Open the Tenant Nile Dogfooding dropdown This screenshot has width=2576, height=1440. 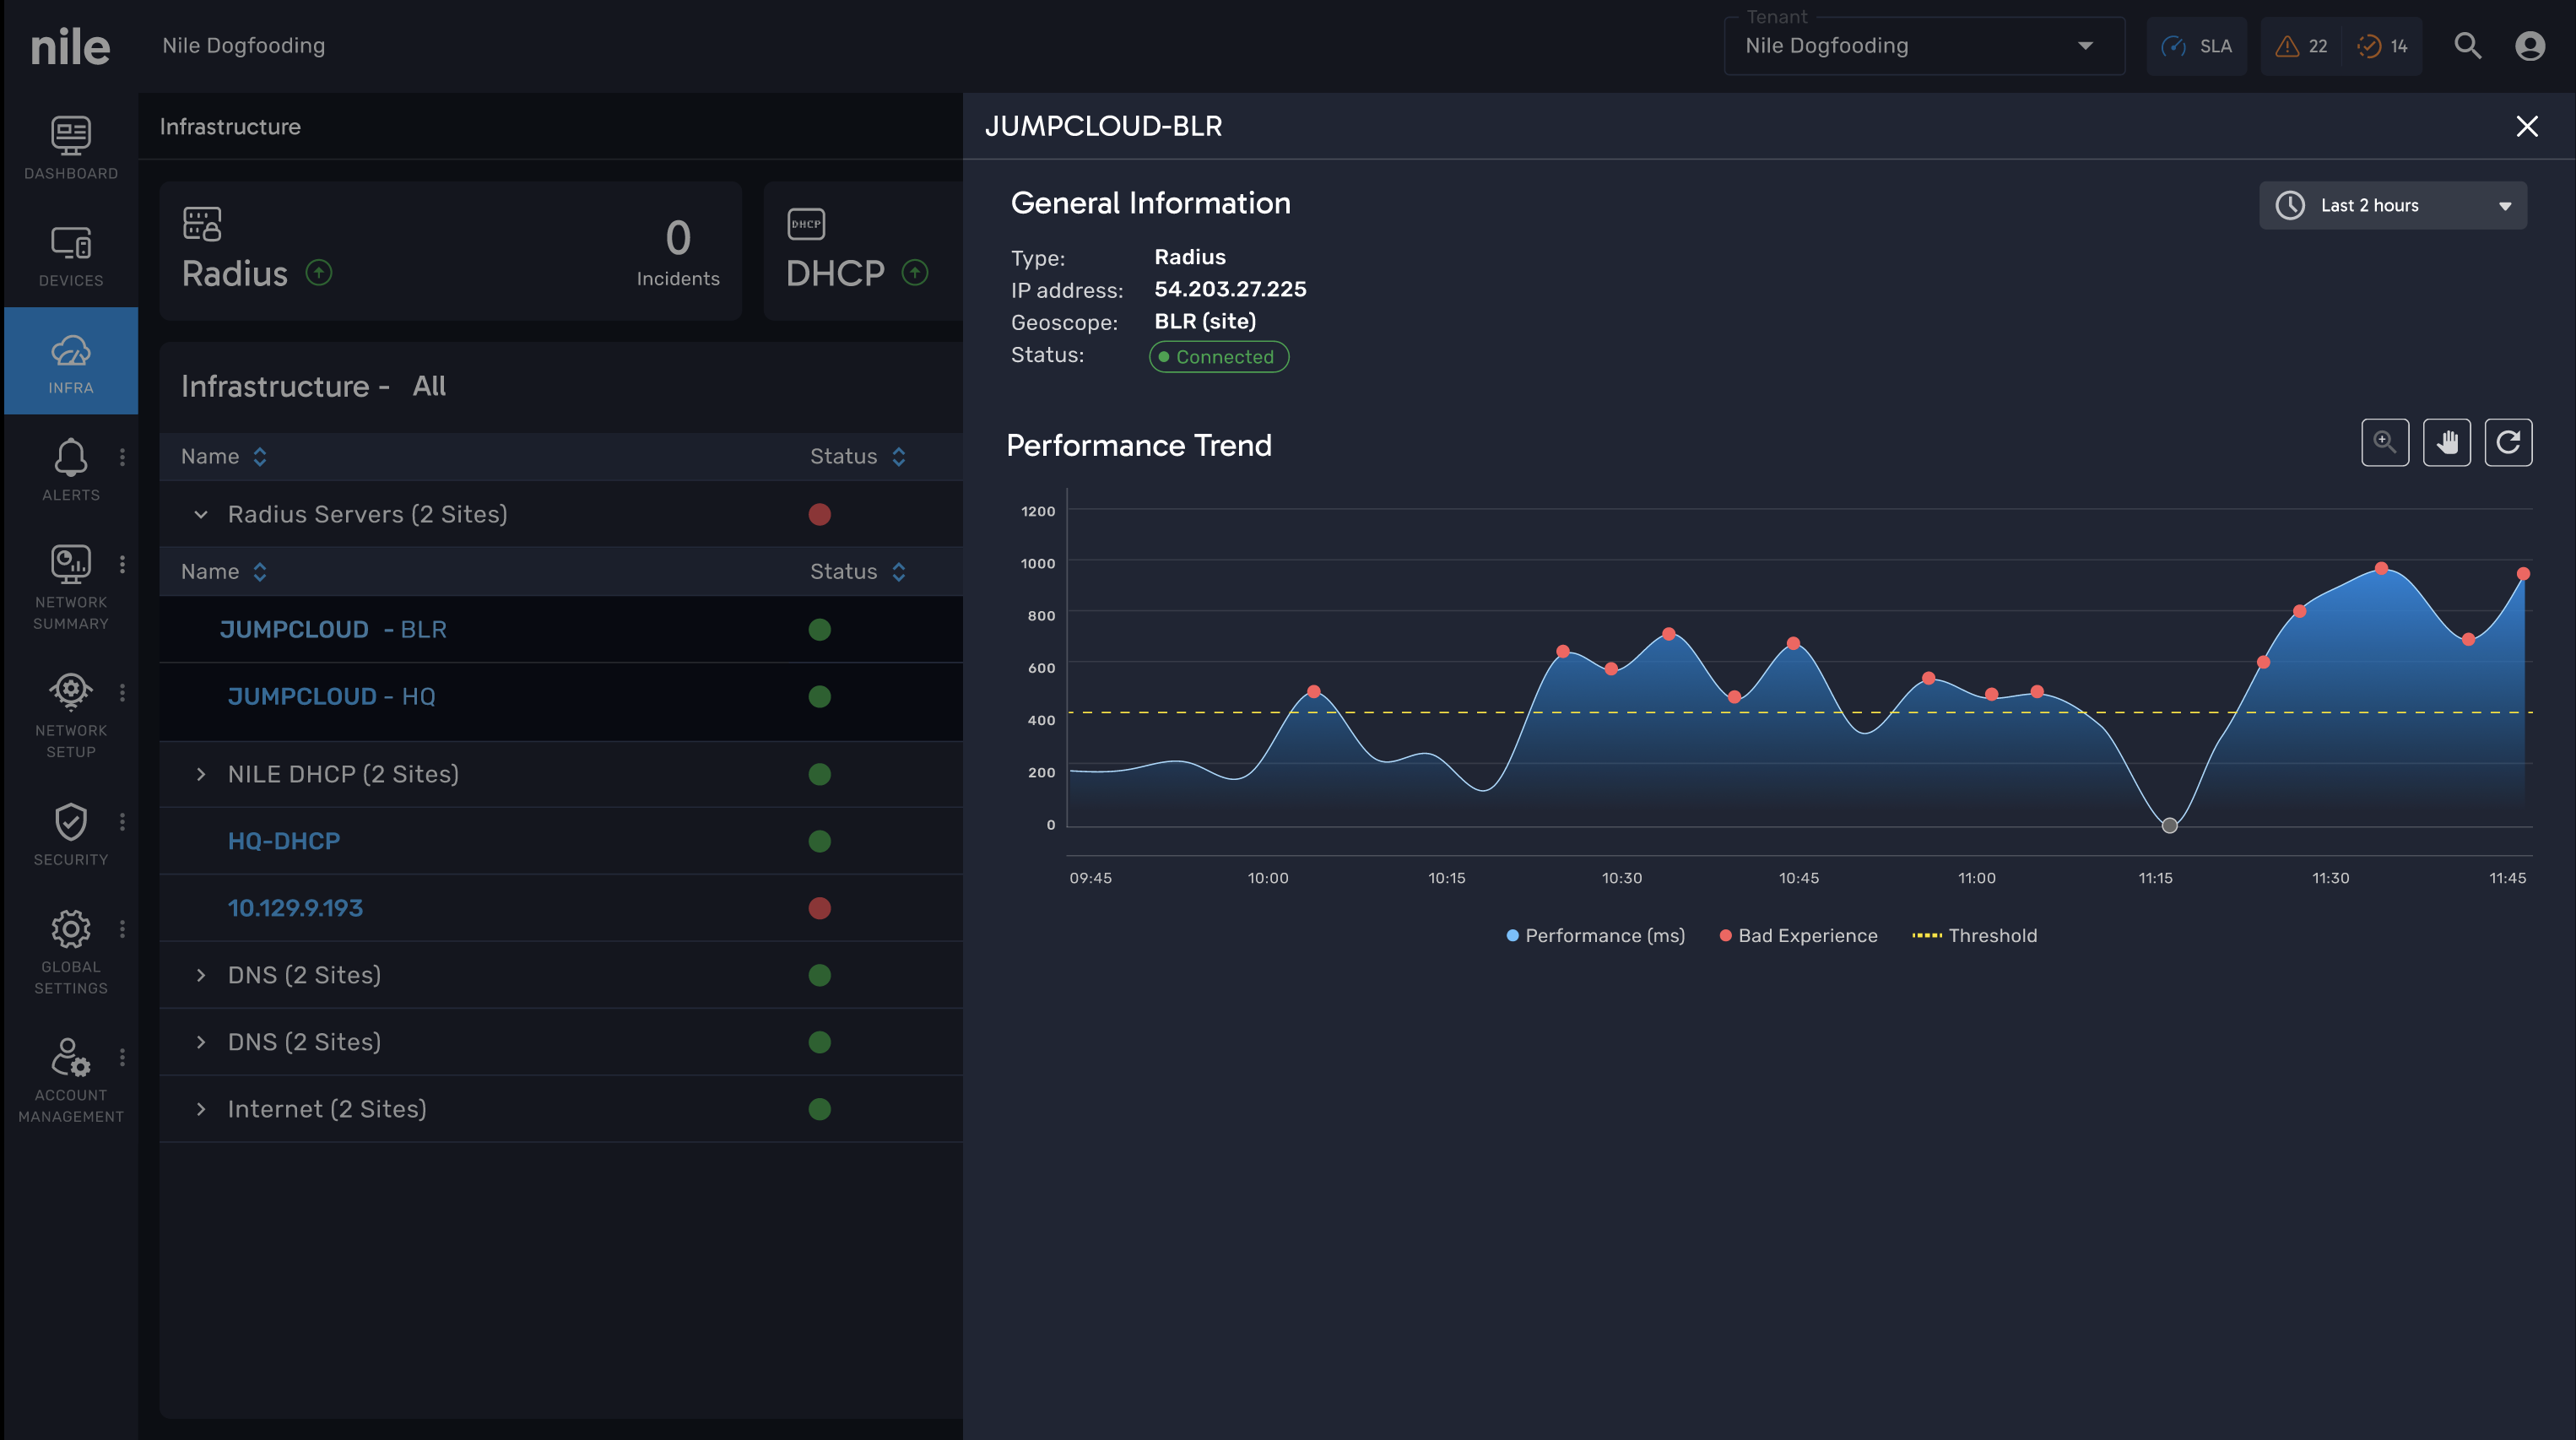tap(1923, 46)
